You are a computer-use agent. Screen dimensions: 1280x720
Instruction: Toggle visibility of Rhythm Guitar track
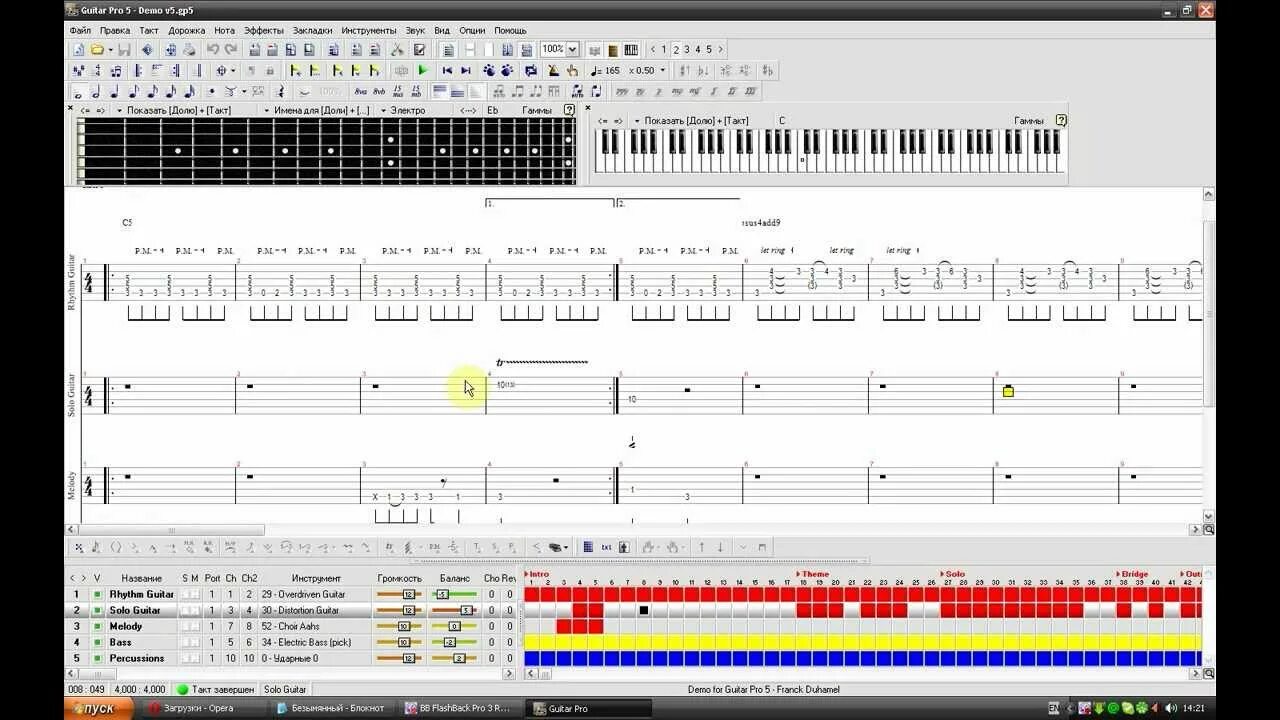(97, 594)
